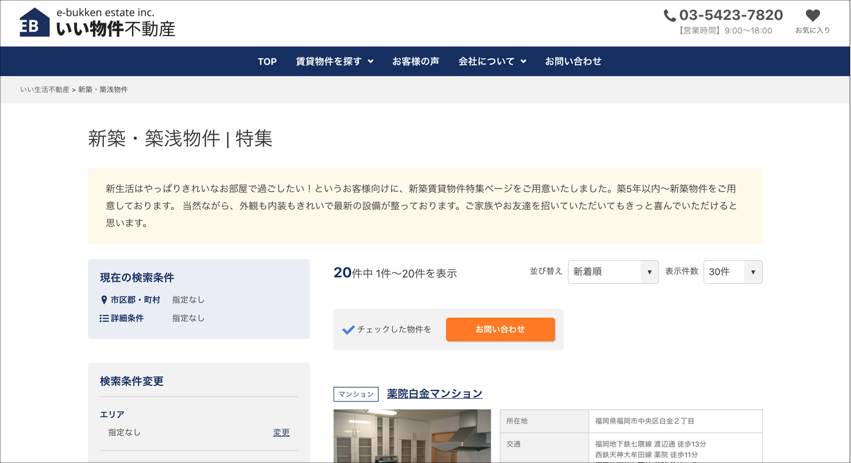Image resolution: width=851 pixels, height=463 pixels.
Task: Expand the 会社について navigation menu
Action: 491,62
